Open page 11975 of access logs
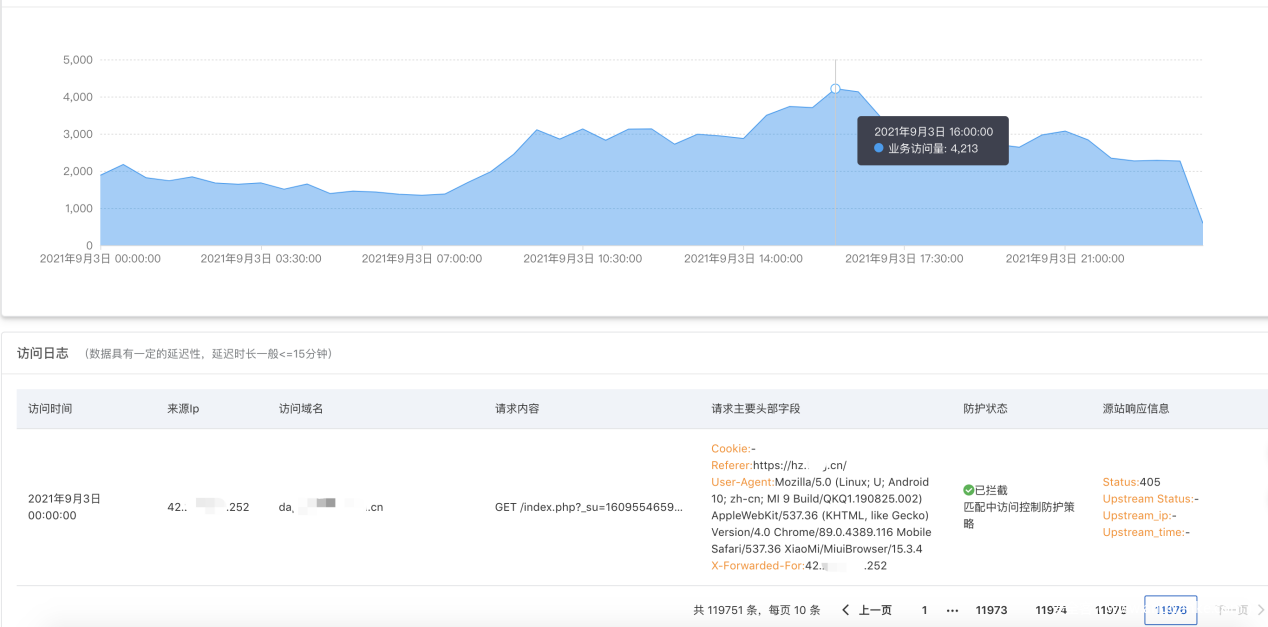The height and width of the screenshot is (627, 1268). (x=1110, y=610)
